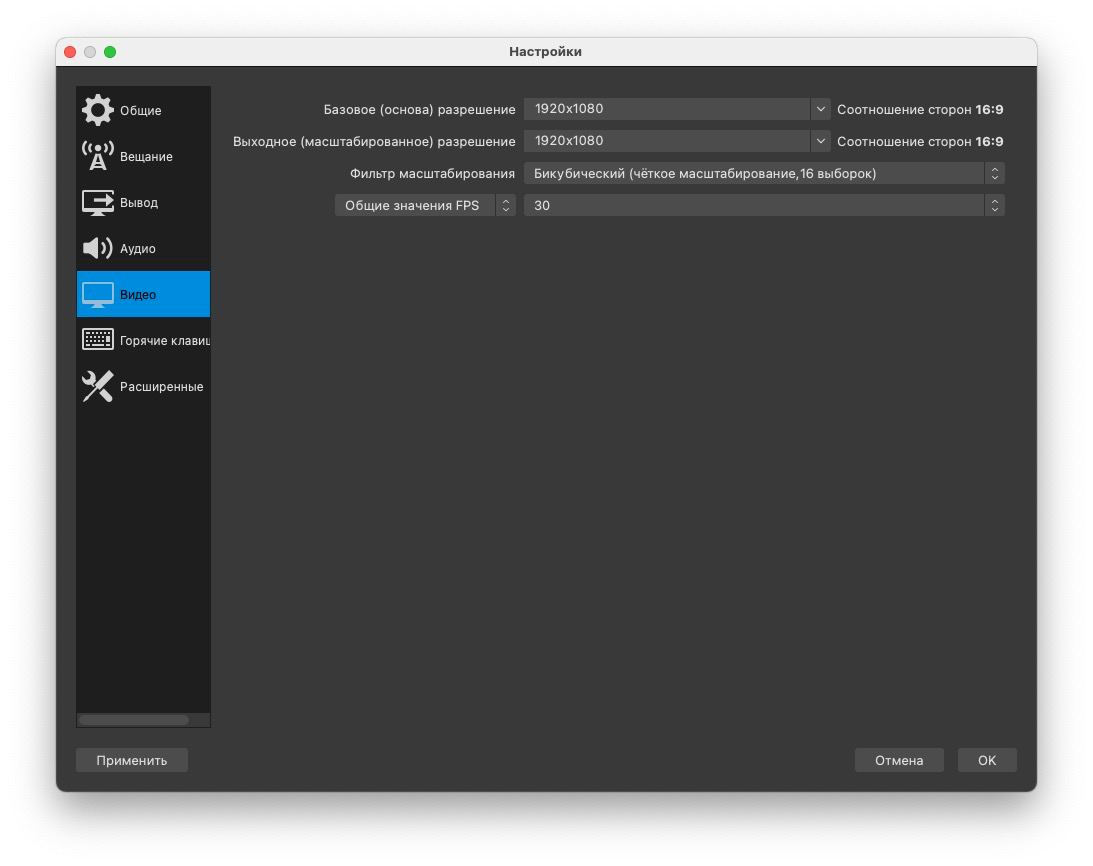Viewport: 1093px width, 866px height.
Task: Click the wrench icon for Расширенные
Action: point(98,386)
